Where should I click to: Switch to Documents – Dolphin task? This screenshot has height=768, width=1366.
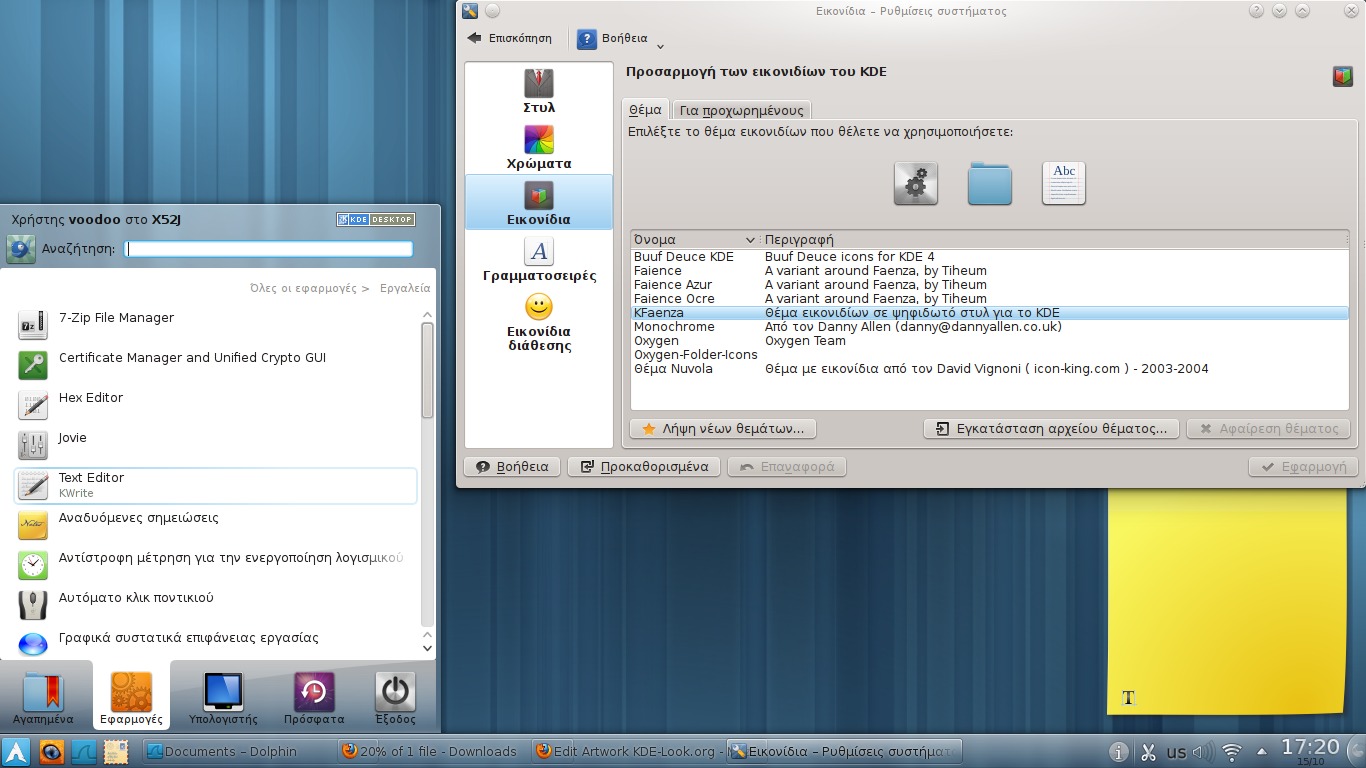235,752
